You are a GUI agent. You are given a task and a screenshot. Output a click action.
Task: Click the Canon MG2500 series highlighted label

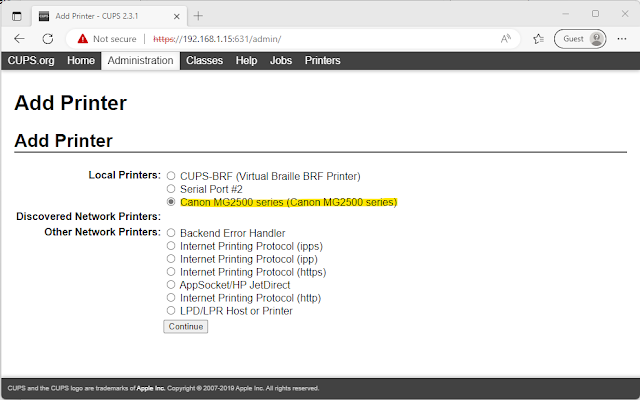[289, 202]
